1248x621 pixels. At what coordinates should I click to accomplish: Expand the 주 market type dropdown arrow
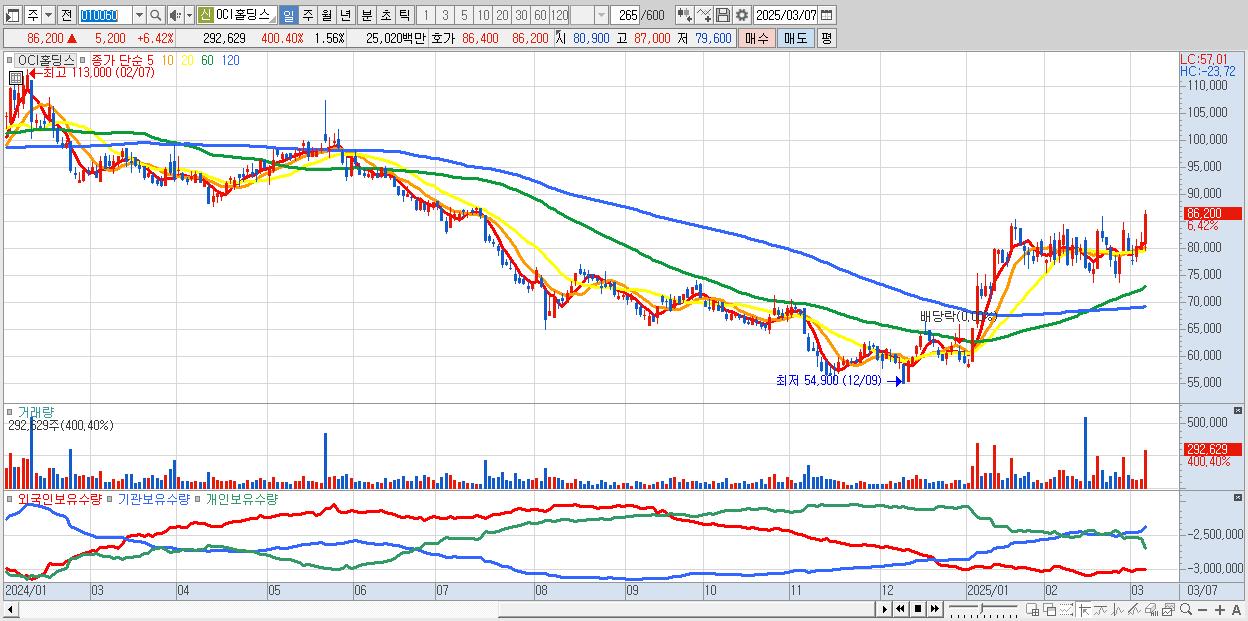point(48,16)
